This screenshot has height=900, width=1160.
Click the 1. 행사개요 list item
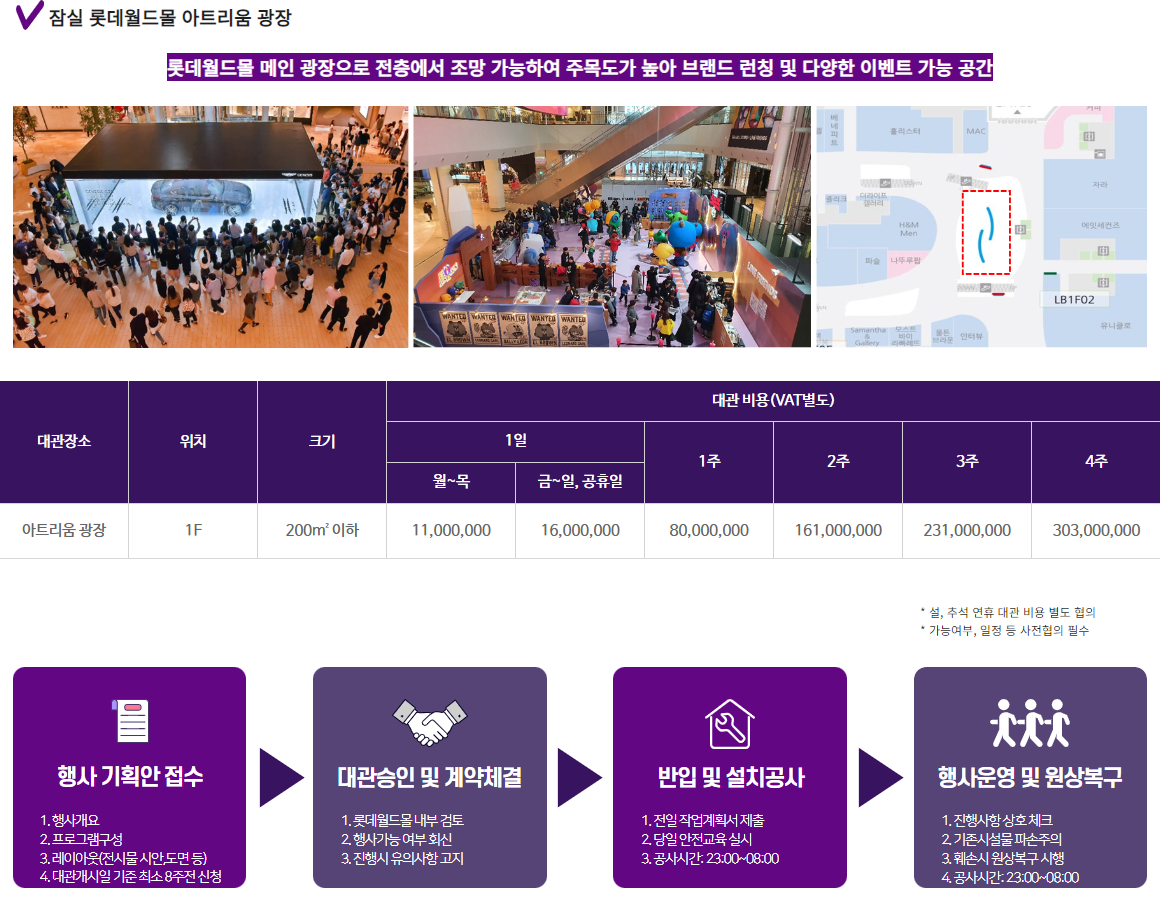(x=70, y=820)
